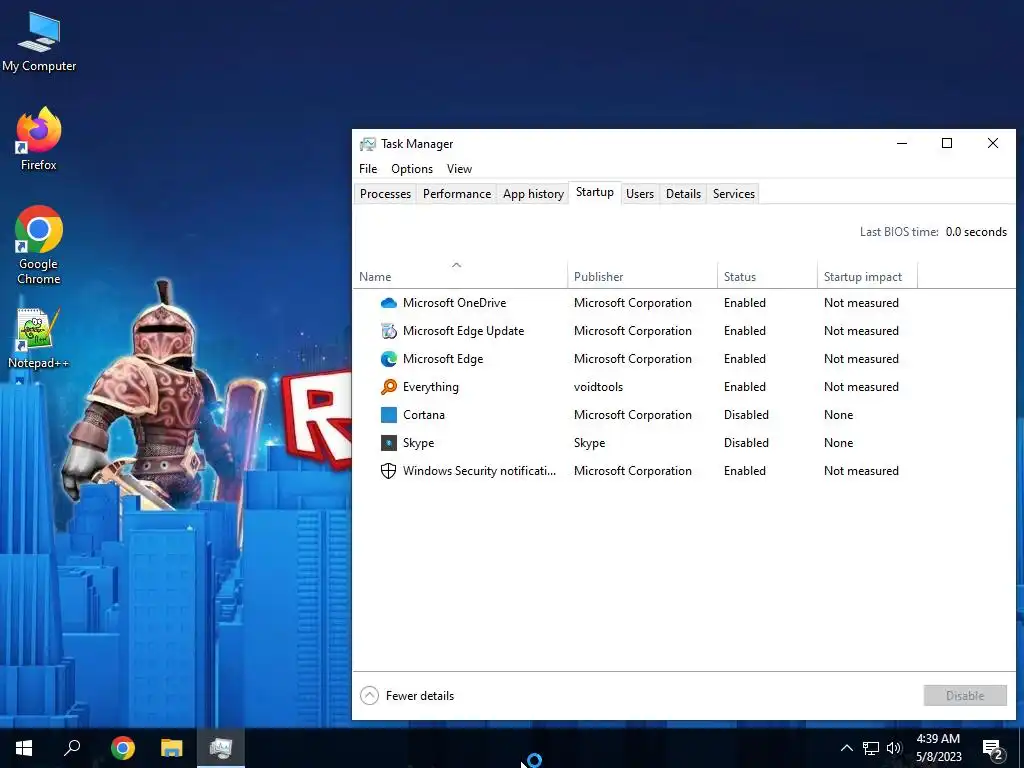Image resolution: width=1024 pixels, height=768 pixels.
Task: Click the Everything magnifier icon
Action: tap(389, 387)
